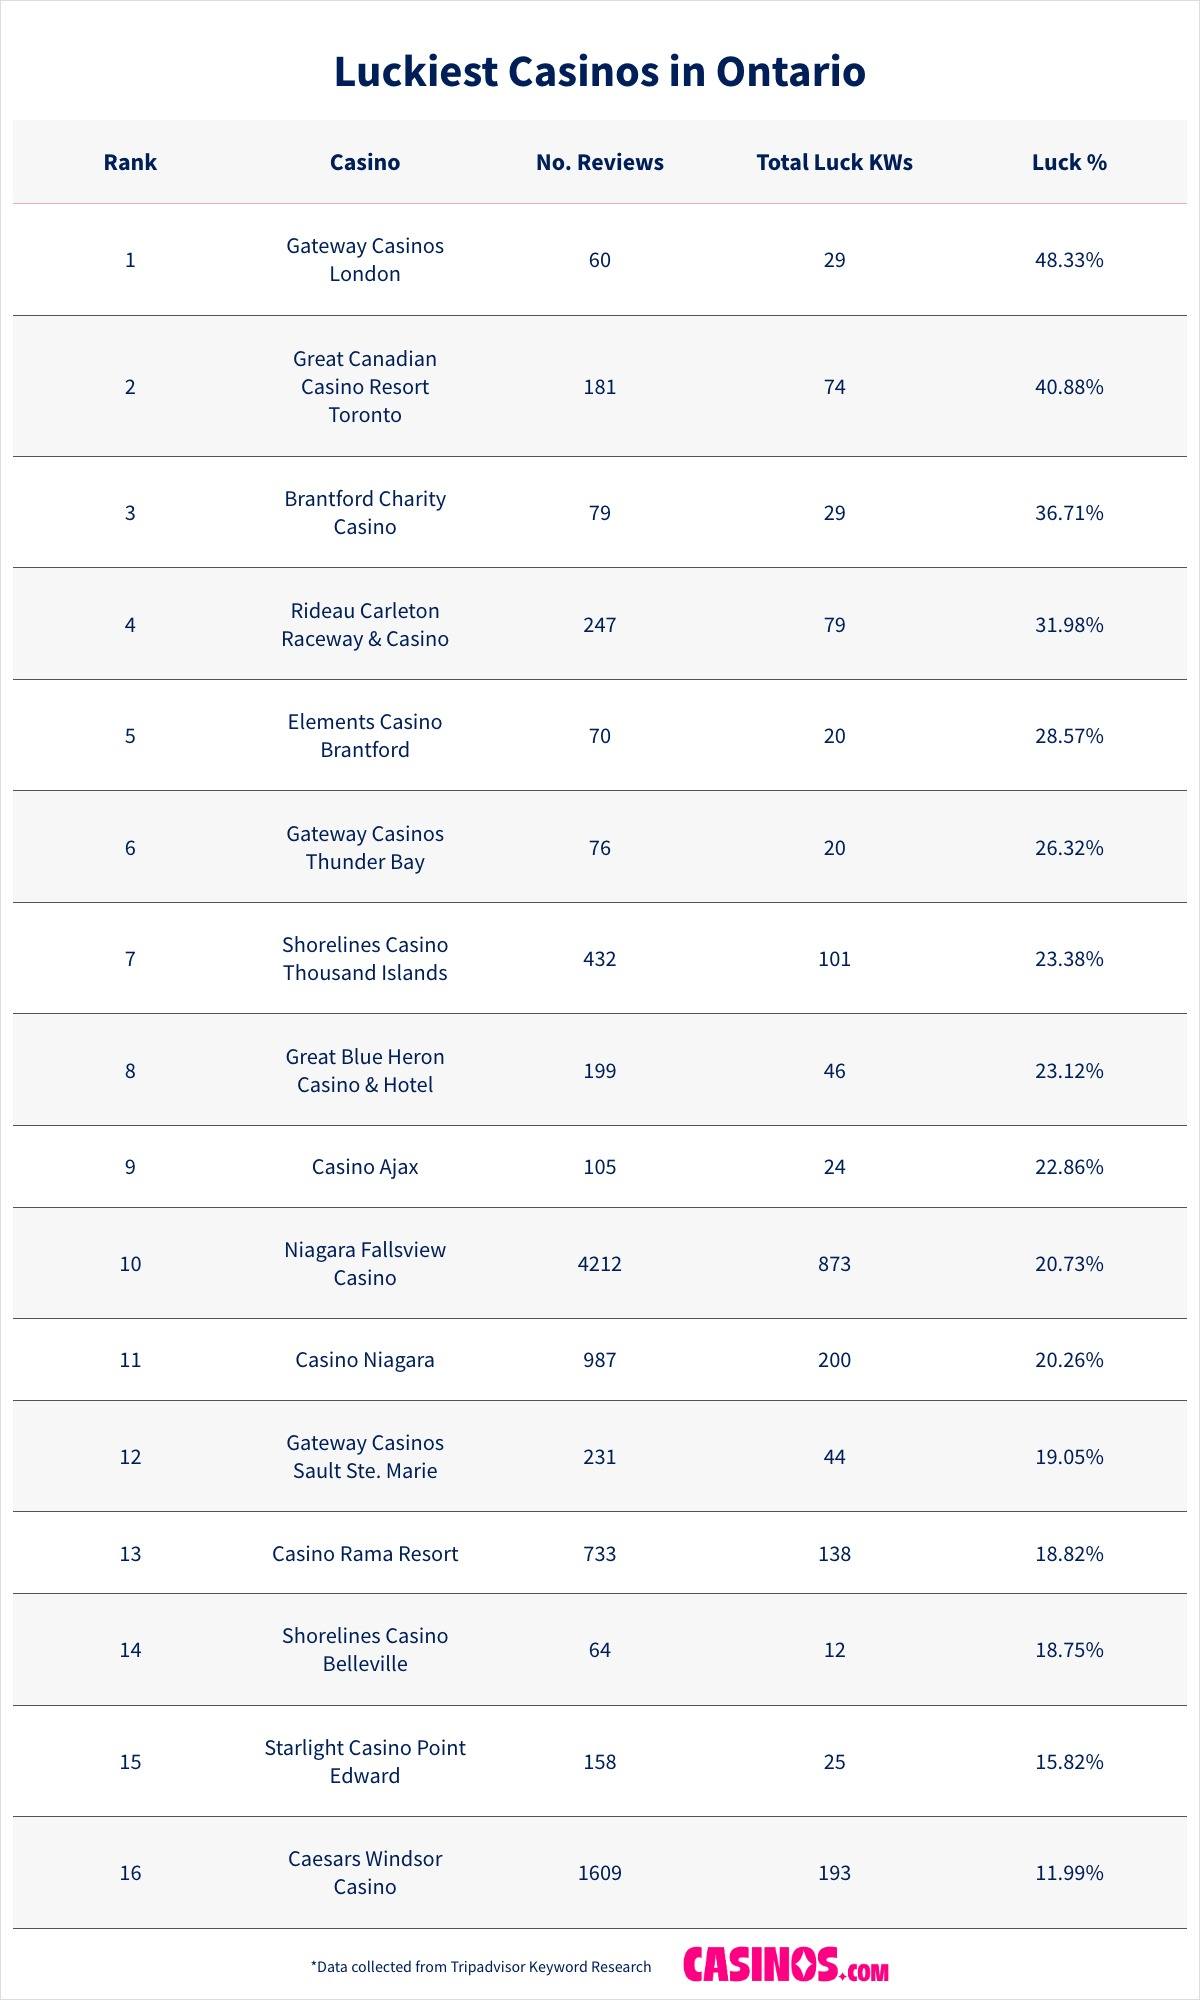Select the No. Reviews column header
The image size is (1200, 2000).
click(600, 162)
